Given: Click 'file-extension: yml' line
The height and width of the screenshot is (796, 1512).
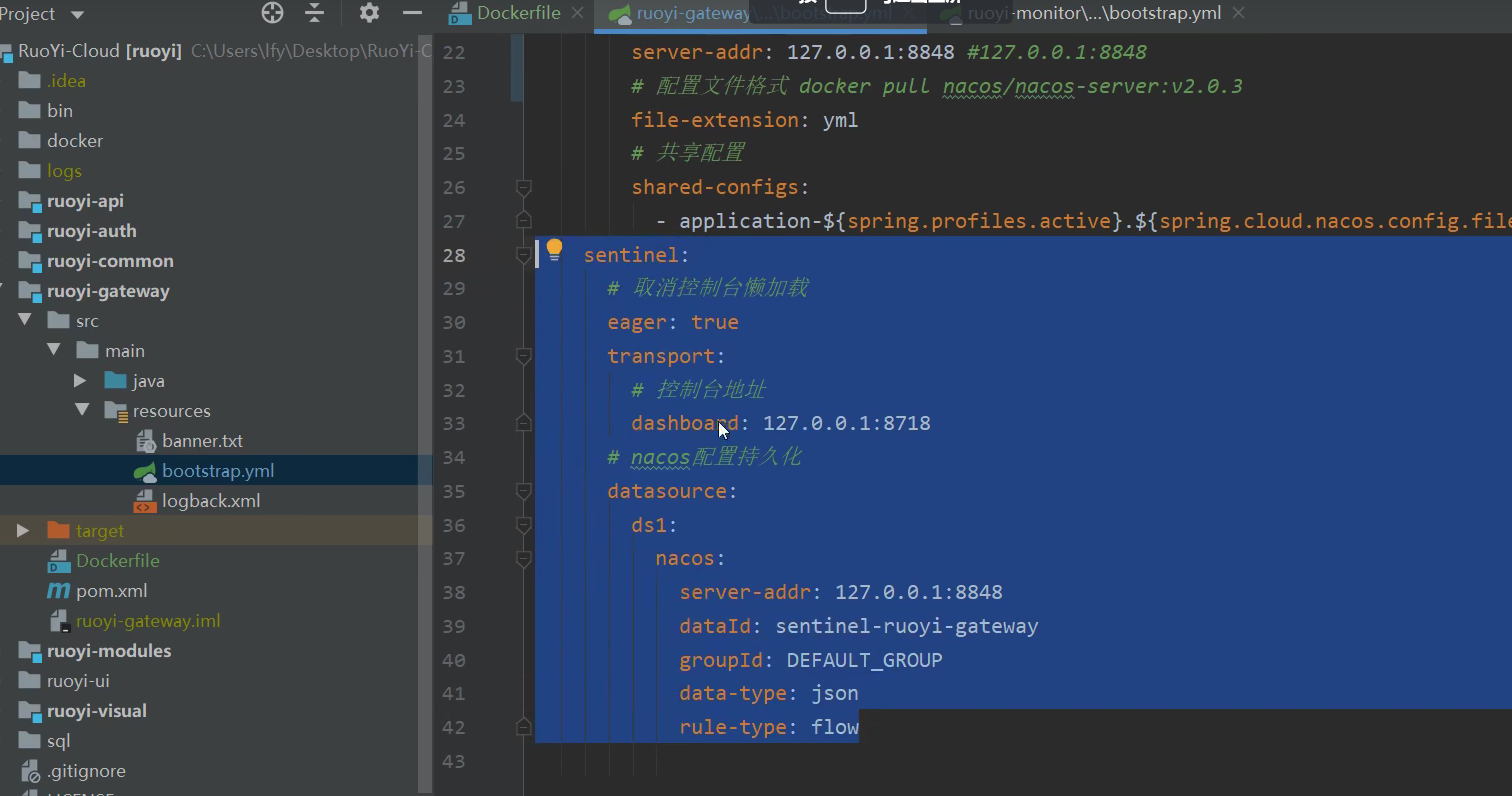Looking at the screenshot, I should coord(745,120).
